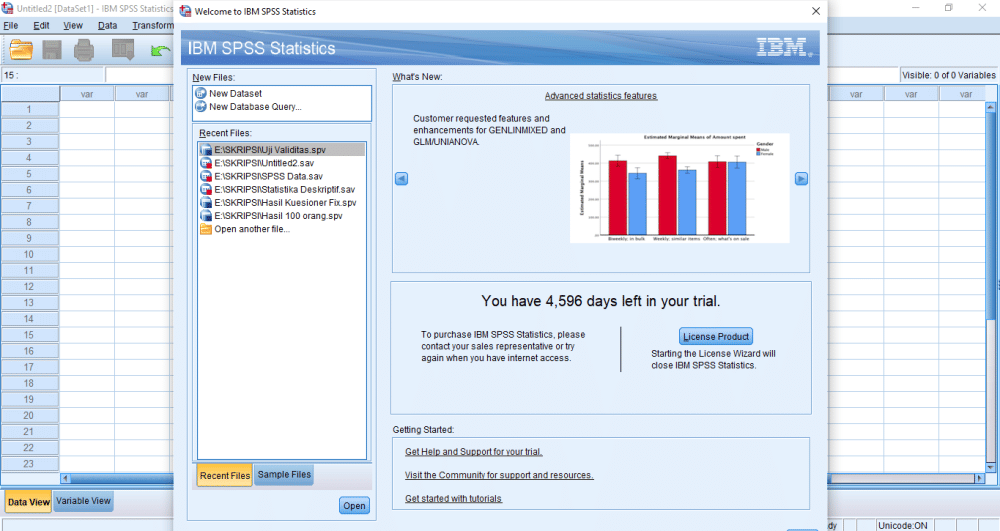Select New Dataset in New Files
This screenshot has height=531, width=1000.
pos(235,93)
